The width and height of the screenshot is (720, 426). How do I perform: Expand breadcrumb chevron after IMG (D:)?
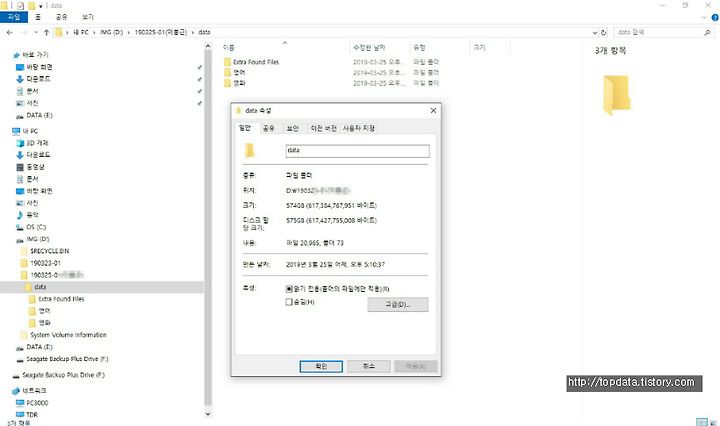(x=129, y=33)
